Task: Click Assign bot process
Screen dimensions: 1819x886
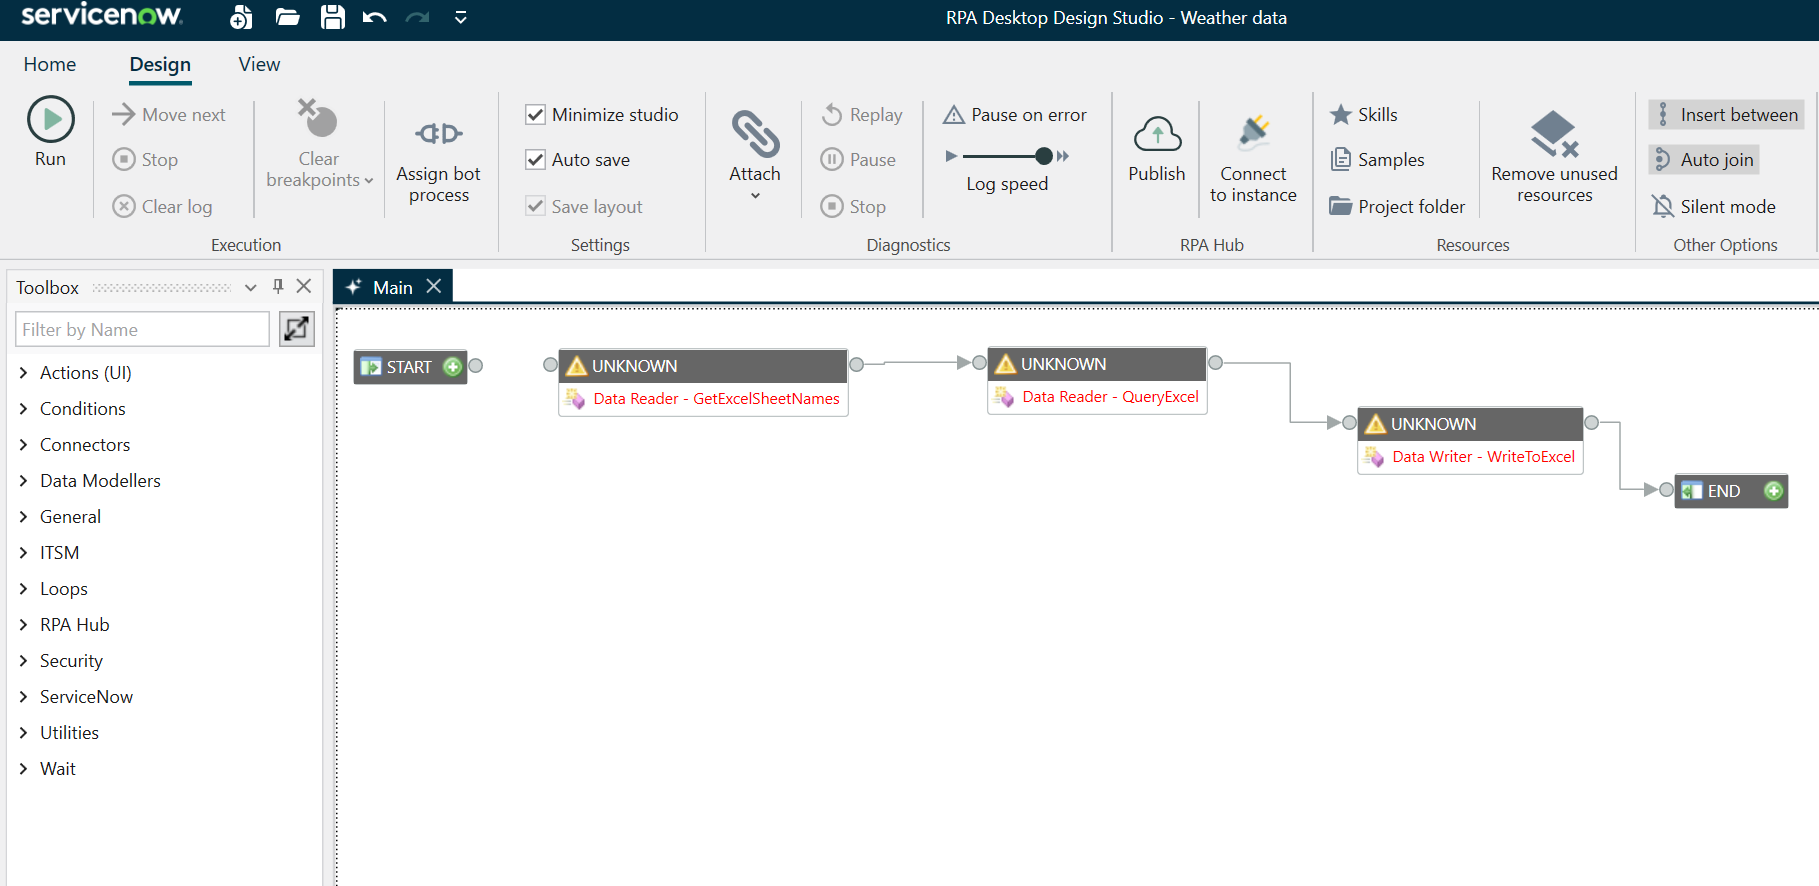Action: (439, 160)
